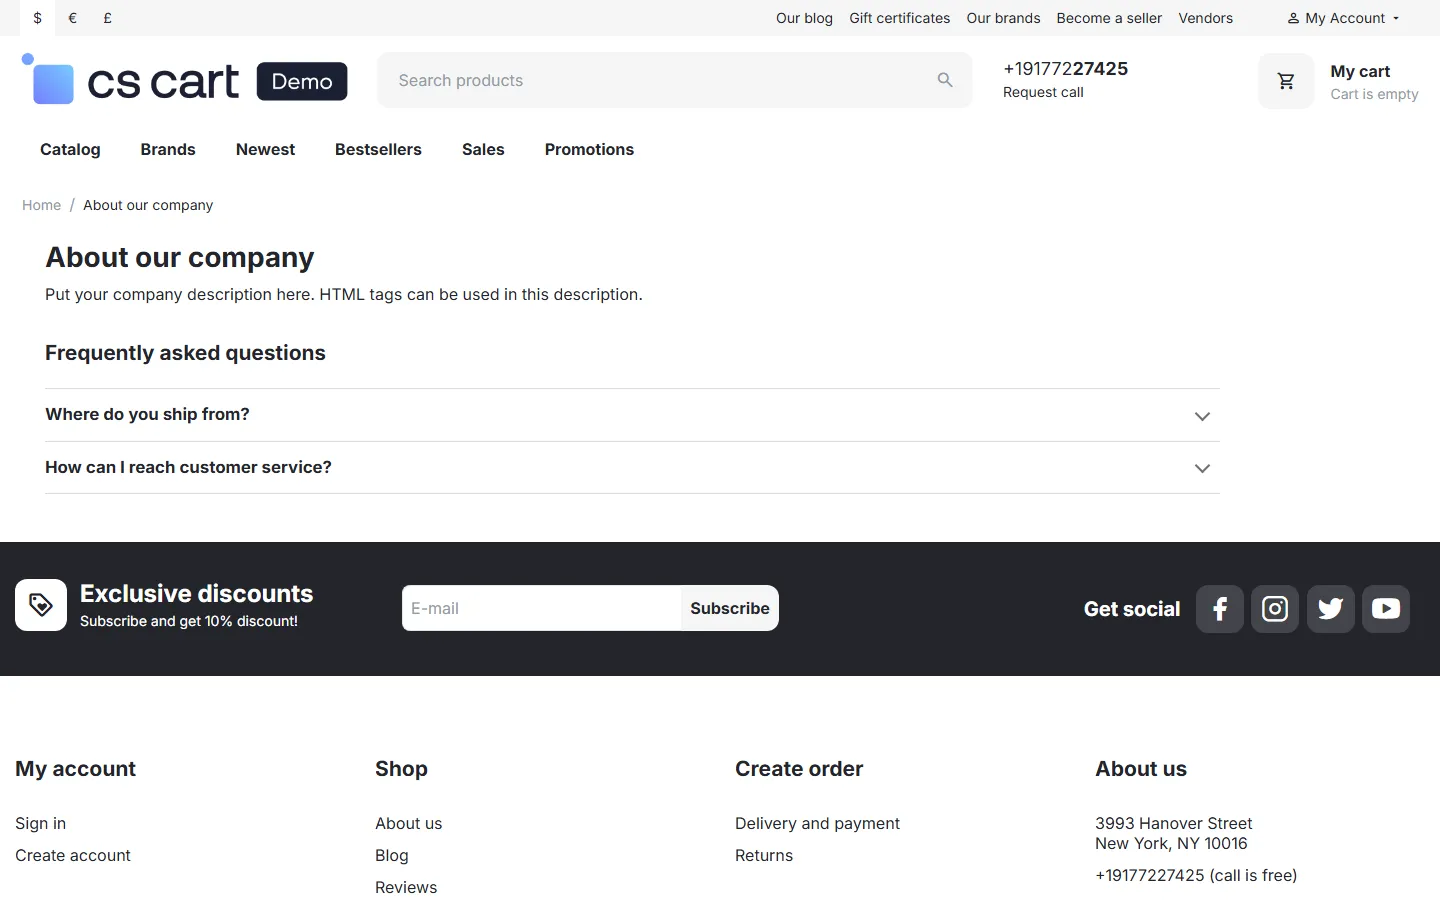
Task: Open the Catalog menu
Action: click(x=70, y=149)
